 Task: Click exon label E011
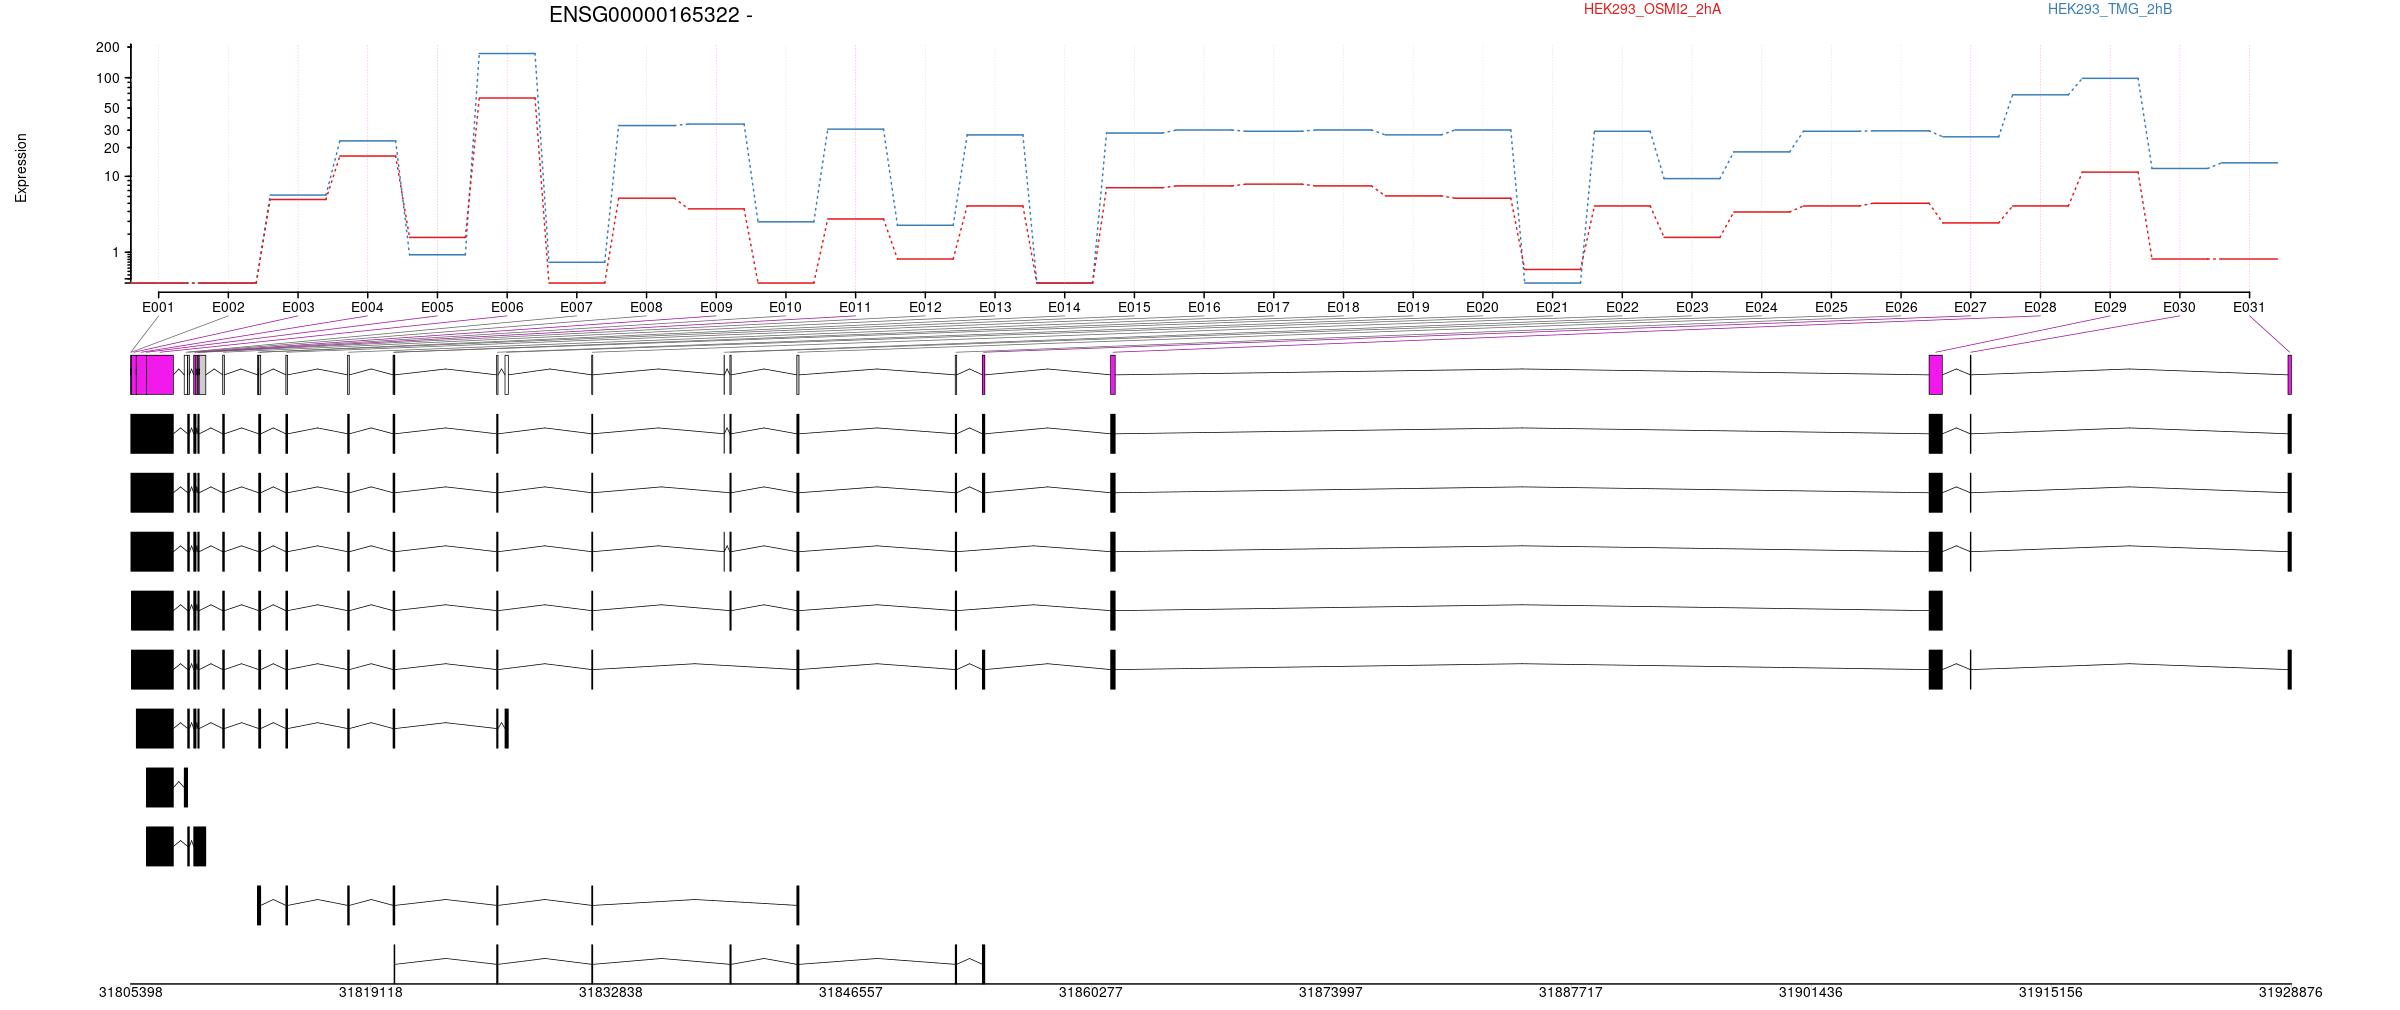tap(855, 307)
